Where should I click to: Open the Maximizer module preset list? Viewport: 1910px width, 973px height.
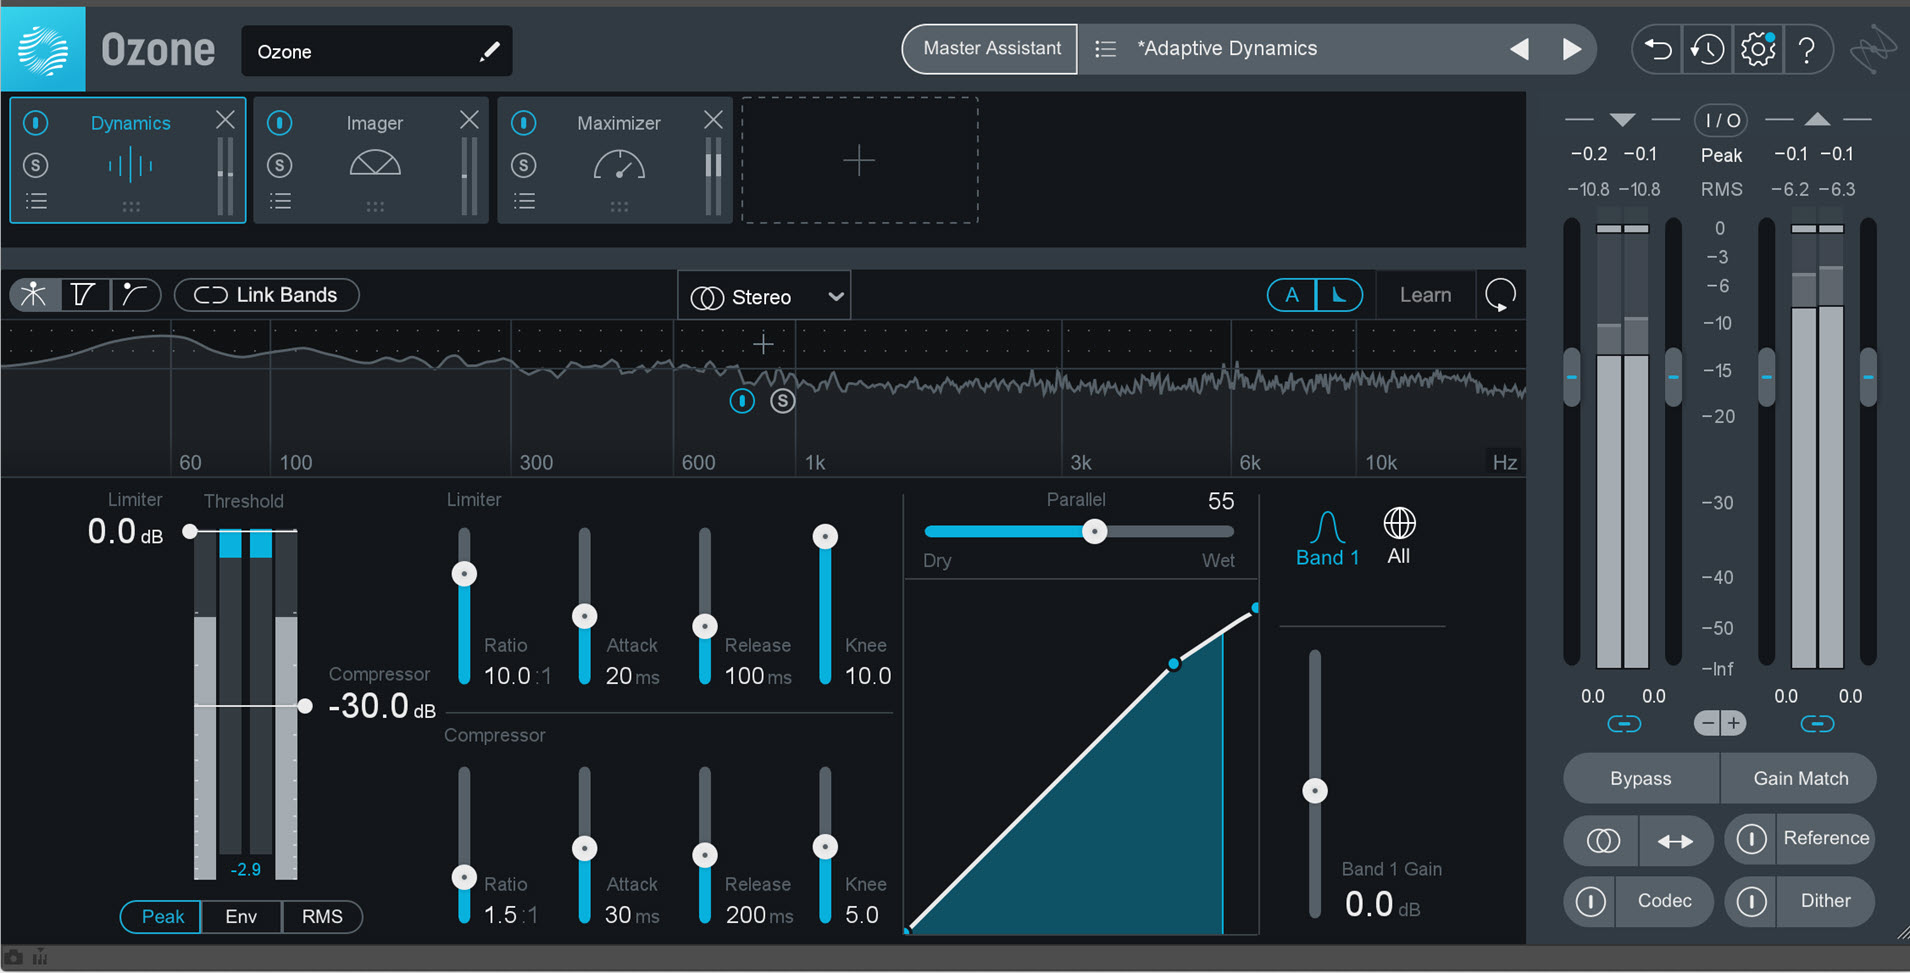tap(524, 201)
